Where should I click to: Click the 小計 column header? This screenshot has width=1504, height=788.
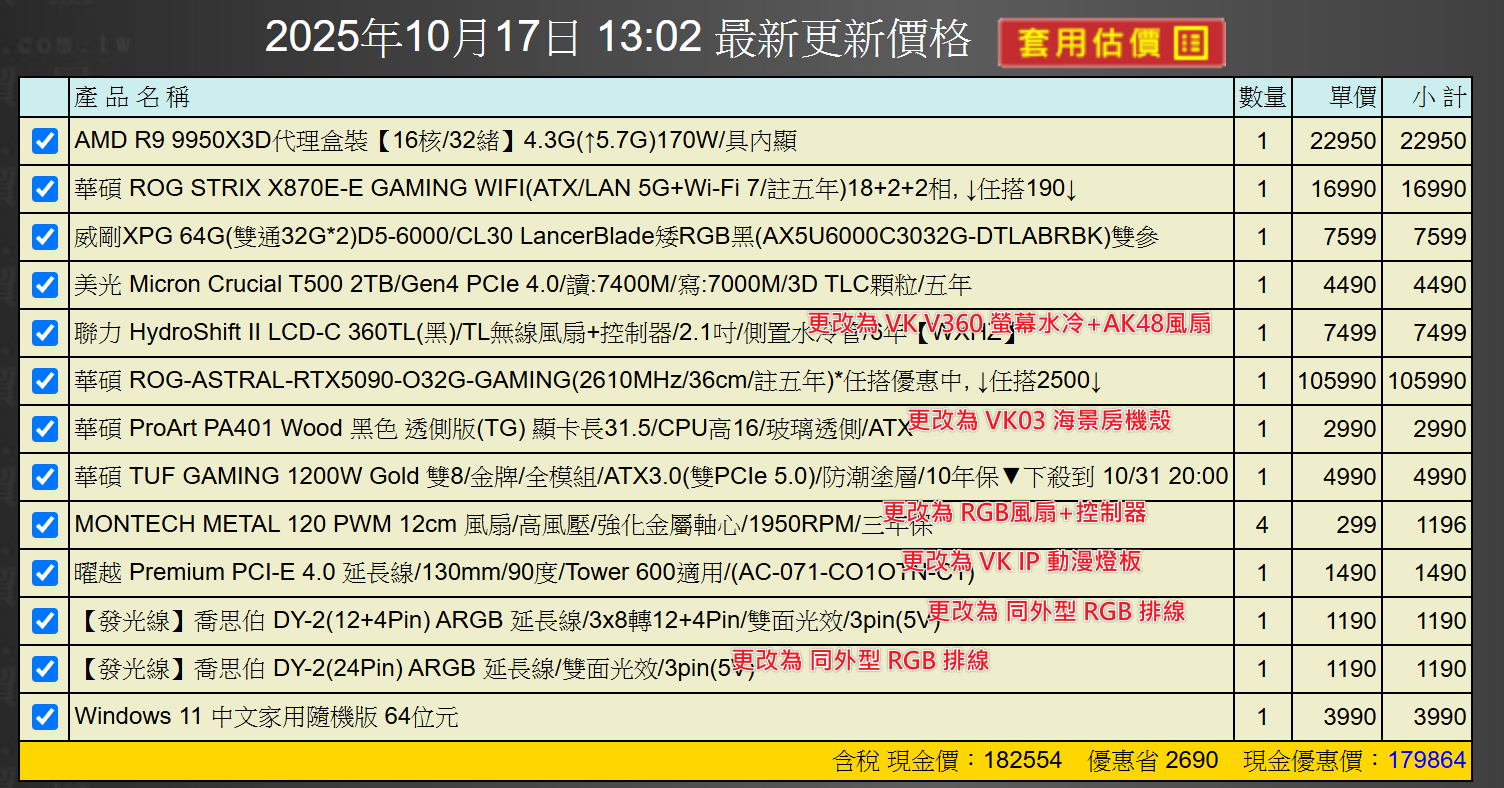[1438, 97]
